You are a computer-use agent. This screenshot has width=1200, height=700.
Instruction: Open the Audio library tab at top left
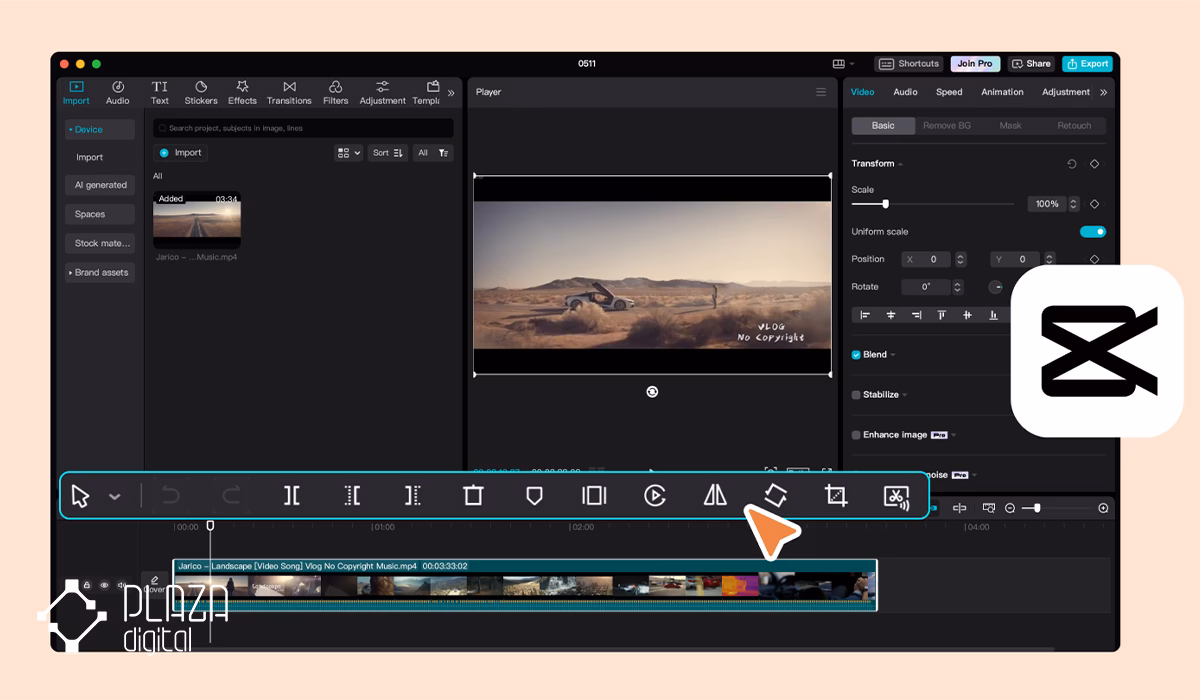[x=118, y=93]
